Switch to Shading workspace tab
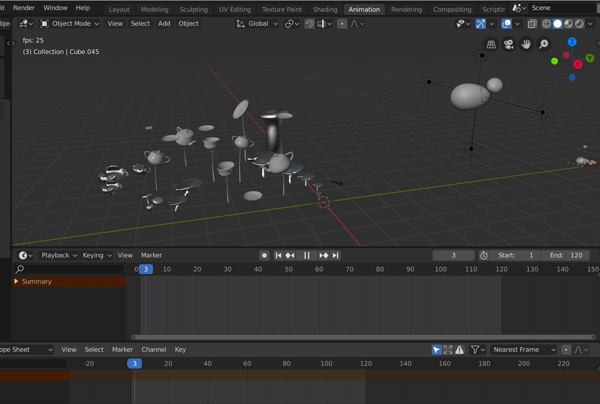This screenshot has height=404, width=600. pyautogui.click(x=325, y=10)
